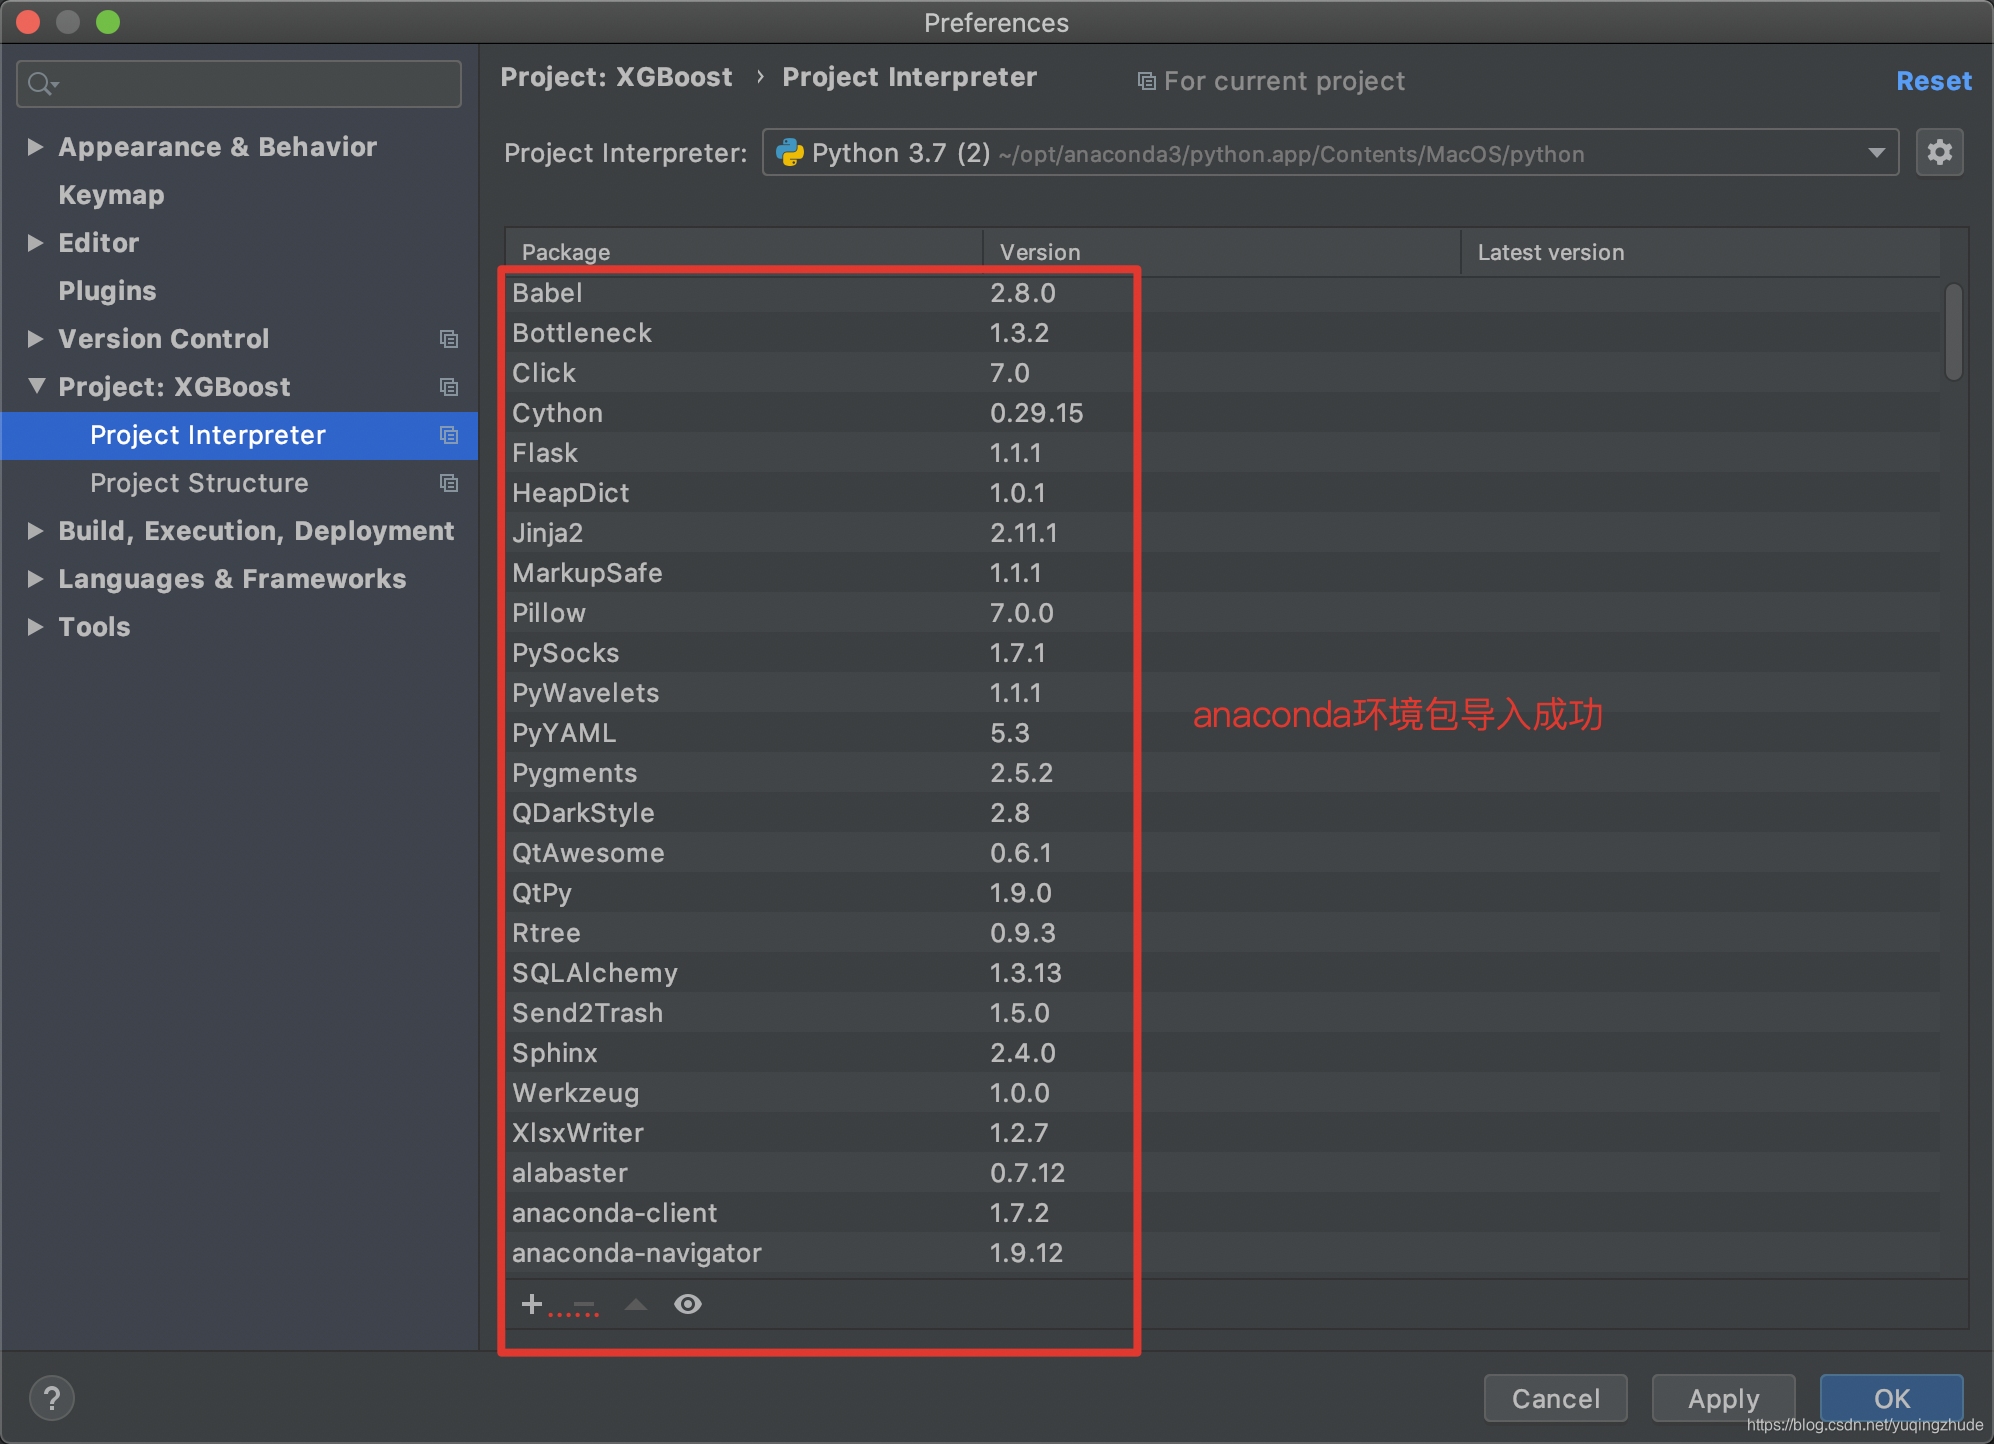The width and height of the screenshot is (1994, 1444).
Task: Upgrade package with the up arrow icon
Action: 636,1304
